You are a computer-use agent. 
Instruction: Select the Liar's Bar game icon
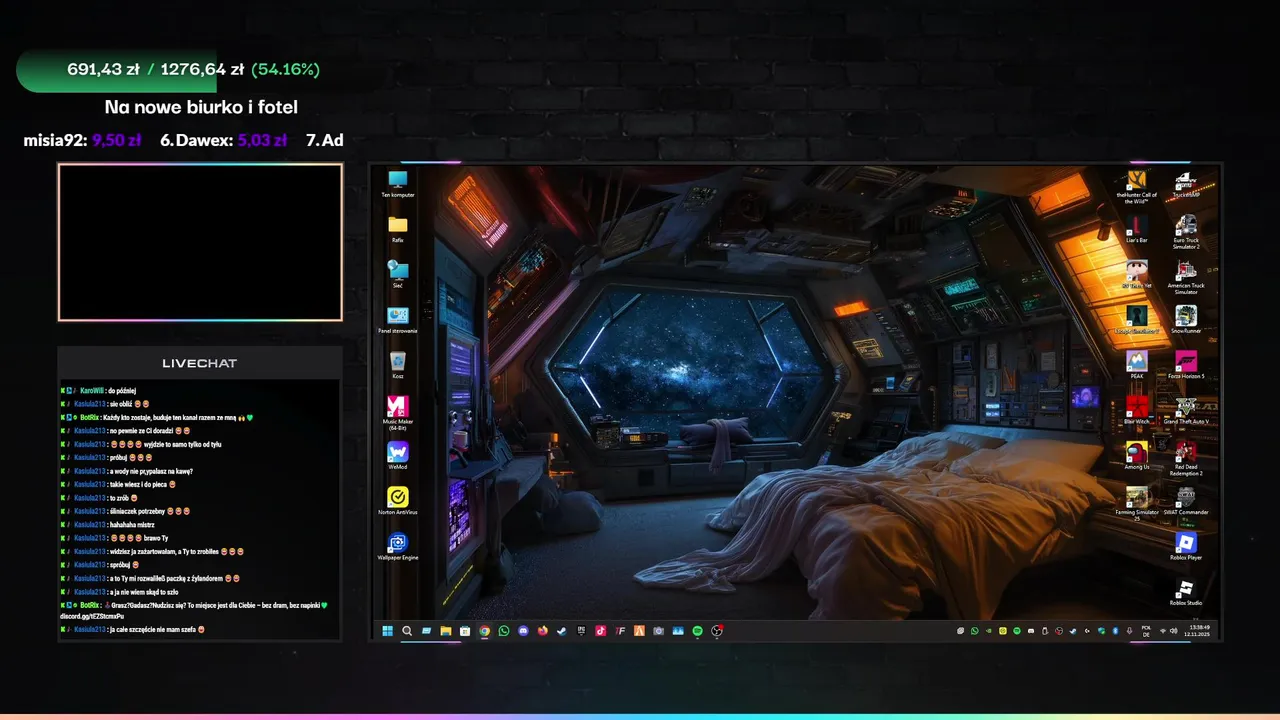tap(1136, 229)
